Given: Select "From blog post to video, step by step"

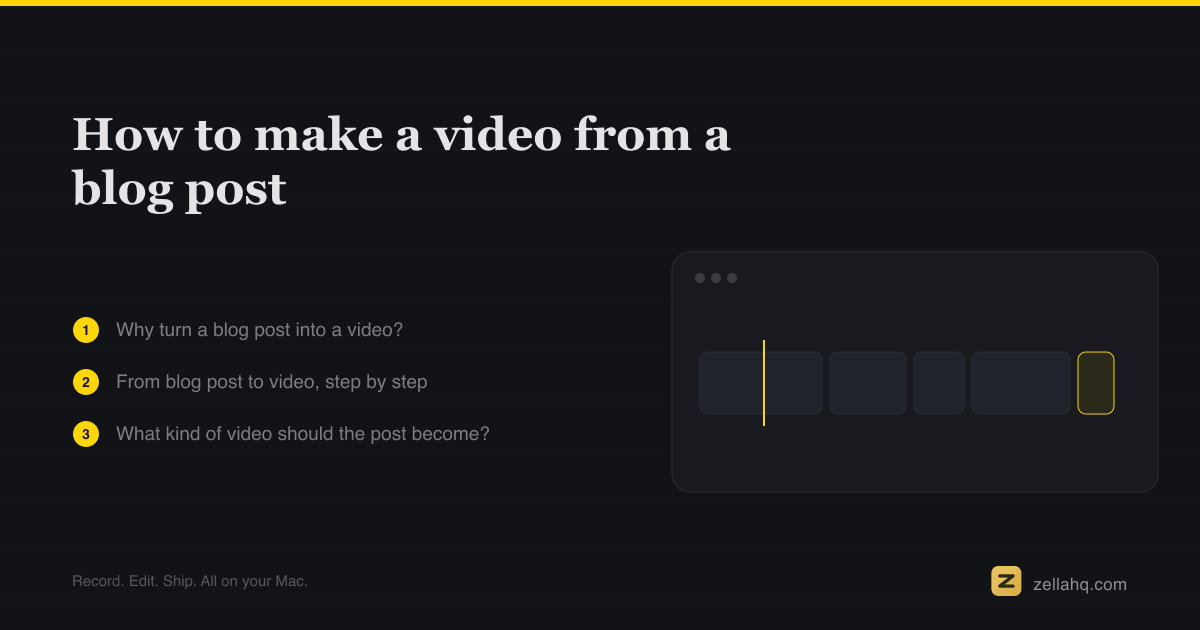Looking at the screenshot, I should pyautogui.click(x=271, y=382).
